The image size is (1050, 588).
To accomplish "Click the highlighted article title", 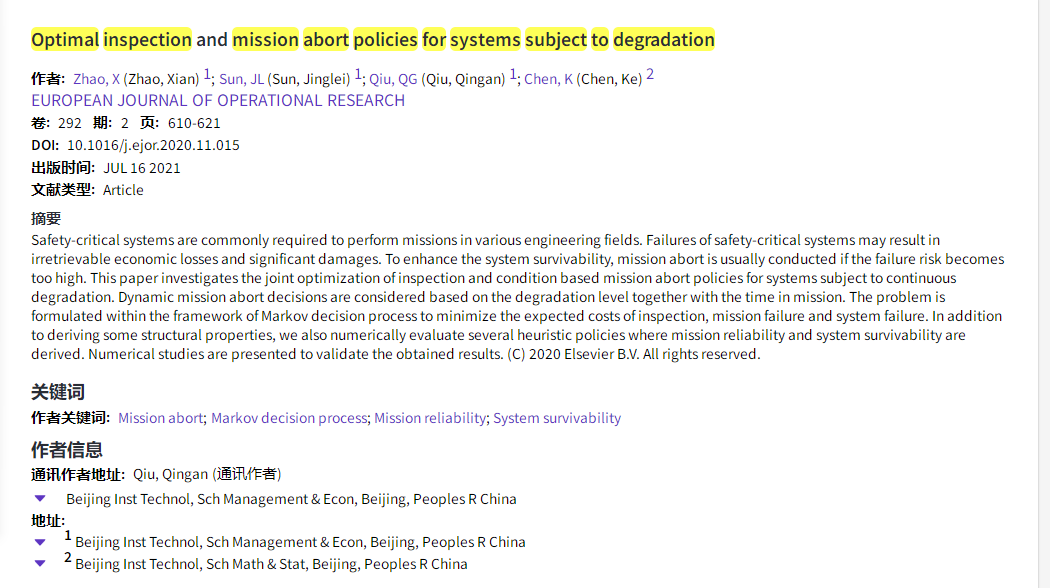I will [373, 40].
